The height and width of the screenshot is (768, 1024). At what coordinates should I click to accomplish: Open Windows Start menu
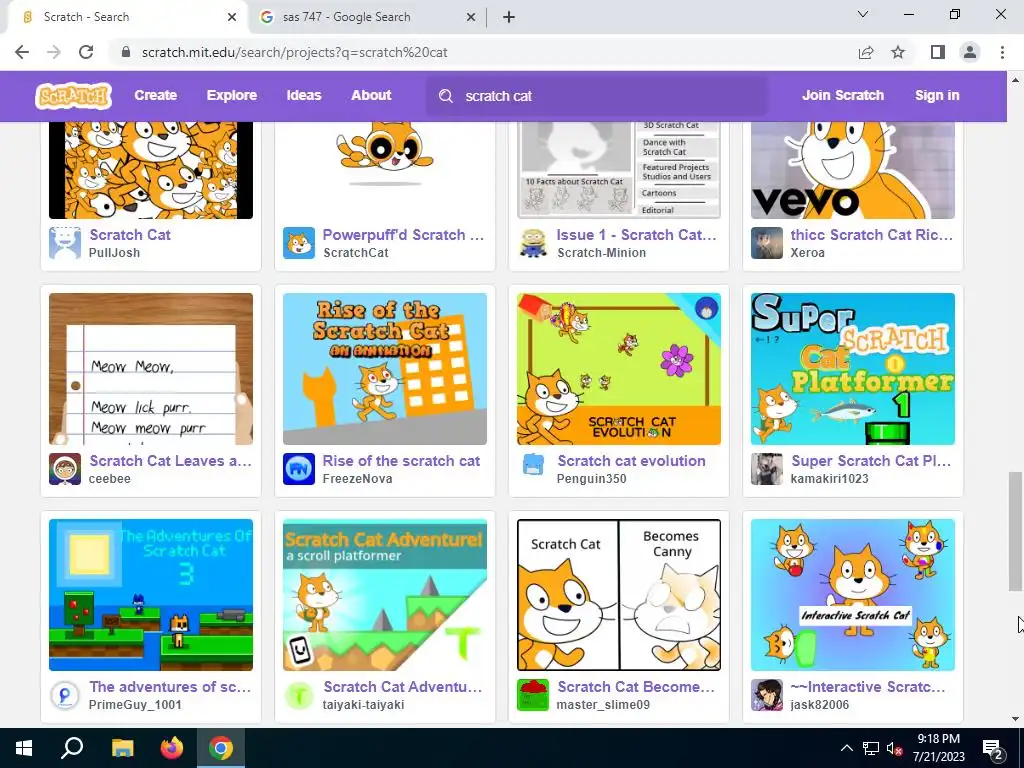point(24,748)
